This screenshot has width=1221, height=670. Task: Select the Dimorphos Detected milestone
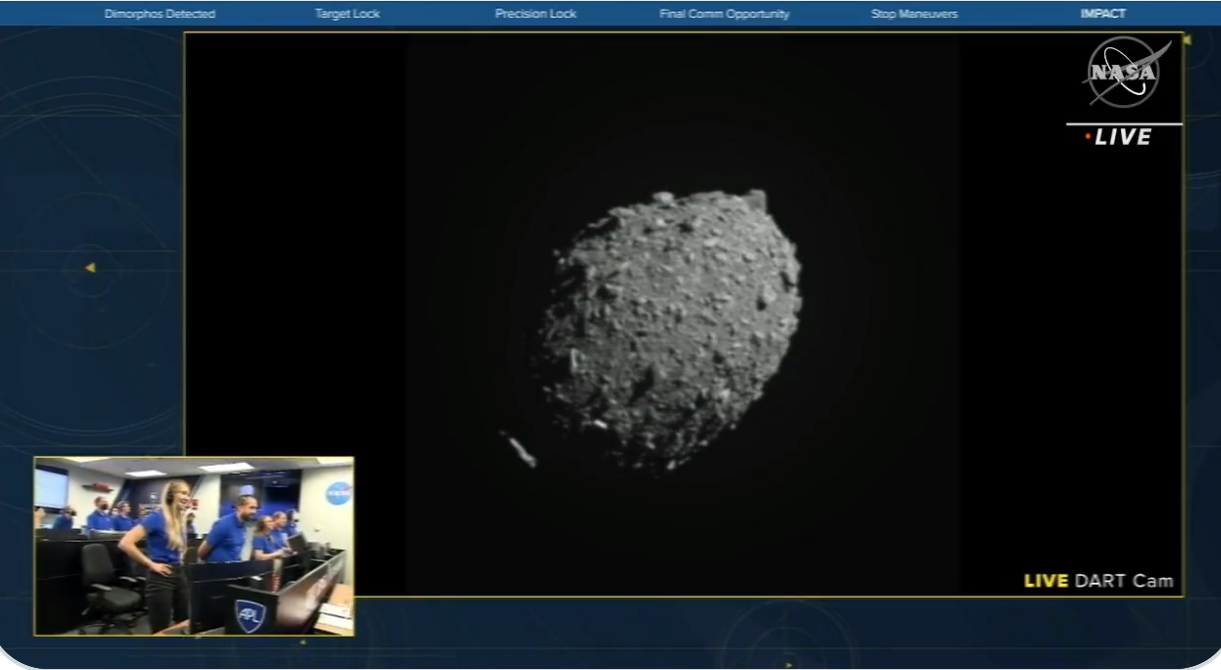tap(160, 14)
